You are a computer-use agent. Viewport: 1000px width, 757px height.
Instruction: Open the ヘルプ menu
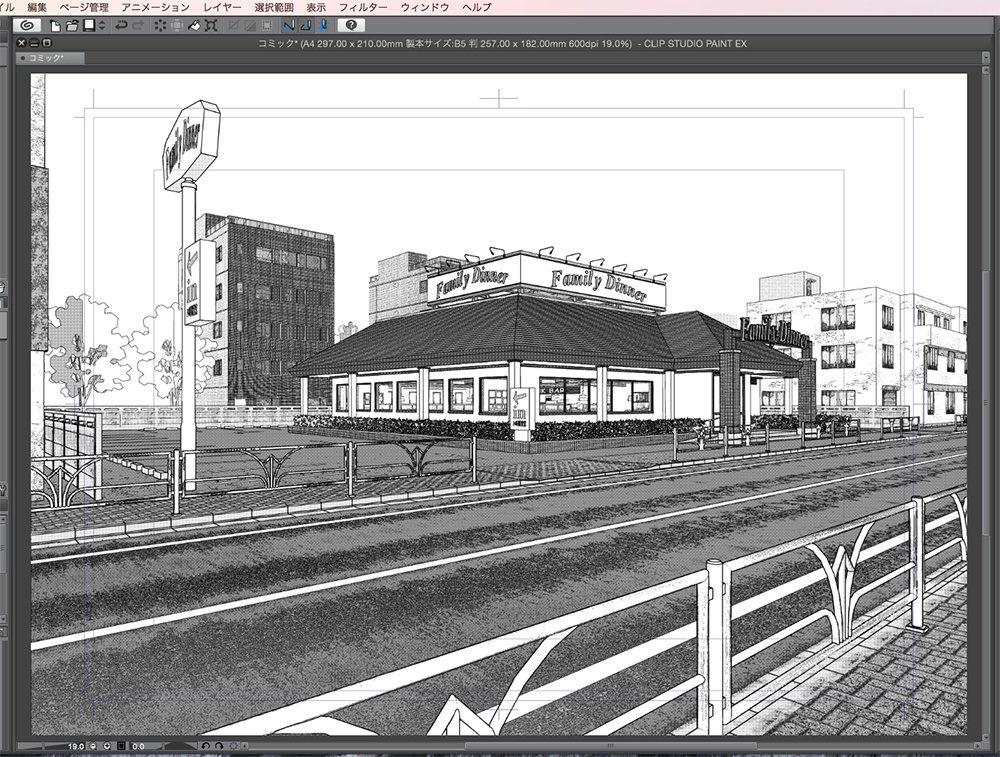(477, 7)
